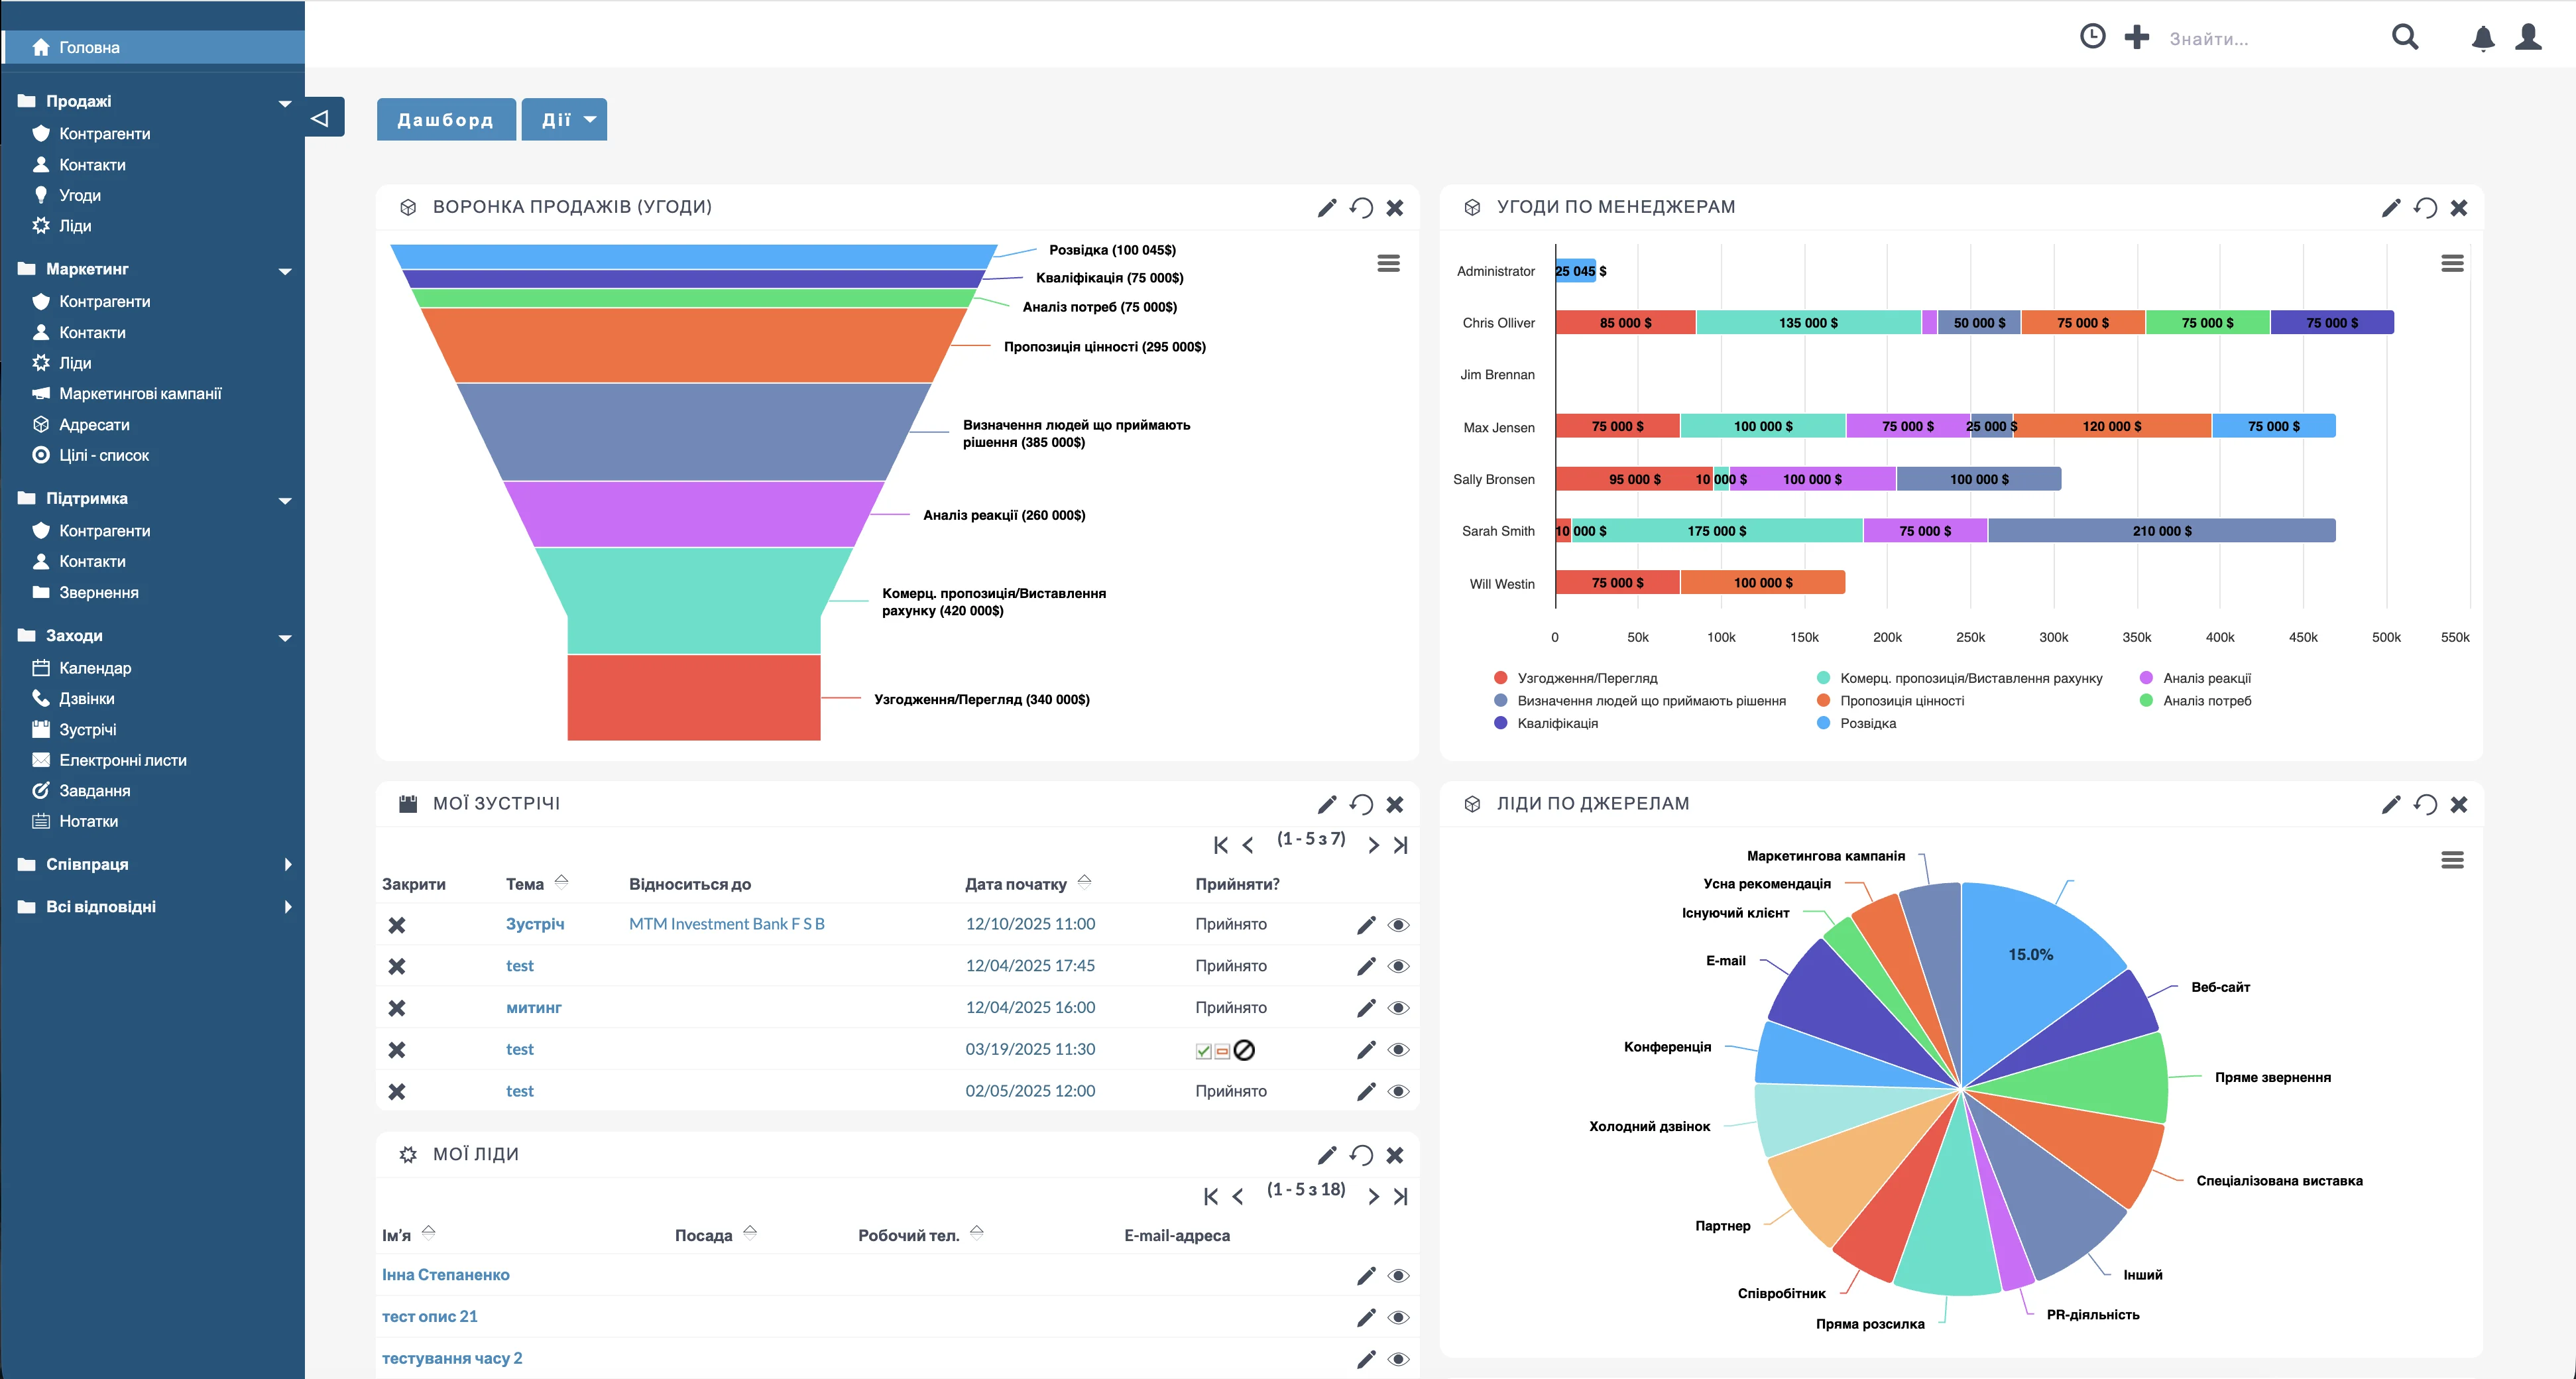Click the Знайти search field

click(x=2260, y=39)
